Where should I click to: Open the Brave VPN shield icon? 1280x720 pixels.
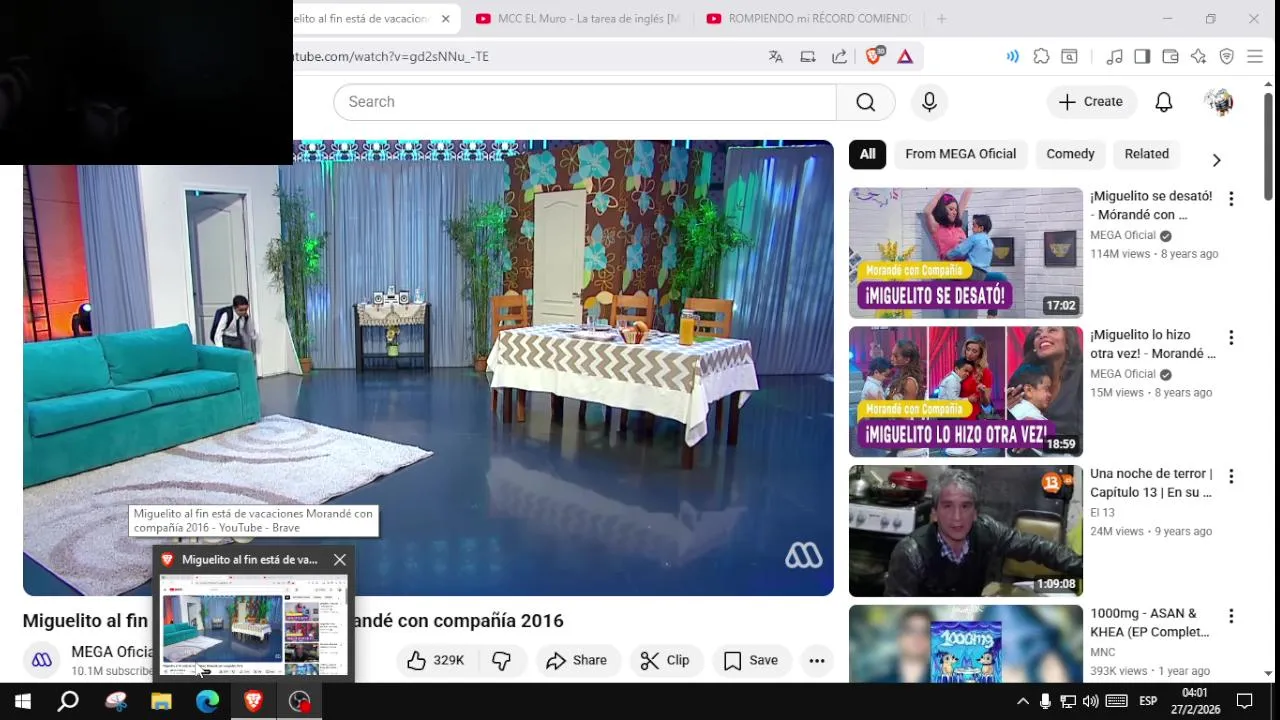coord(1226,57)
